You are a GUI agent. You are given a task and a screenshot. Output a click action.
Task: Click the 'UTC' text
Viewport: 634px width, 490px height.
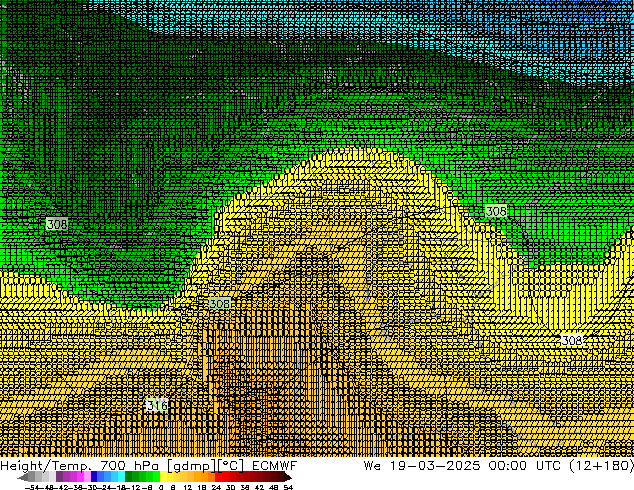548,466
